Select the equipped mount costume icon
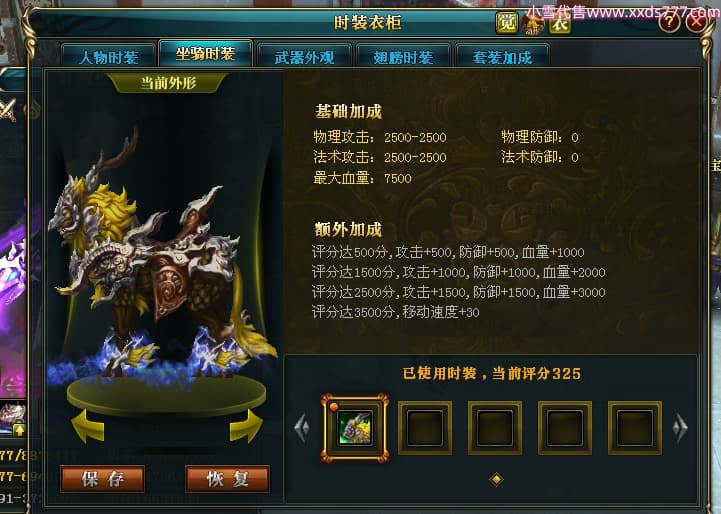This screenshot has height=514, width=721. pyautogui.click(x=355, y=428)
